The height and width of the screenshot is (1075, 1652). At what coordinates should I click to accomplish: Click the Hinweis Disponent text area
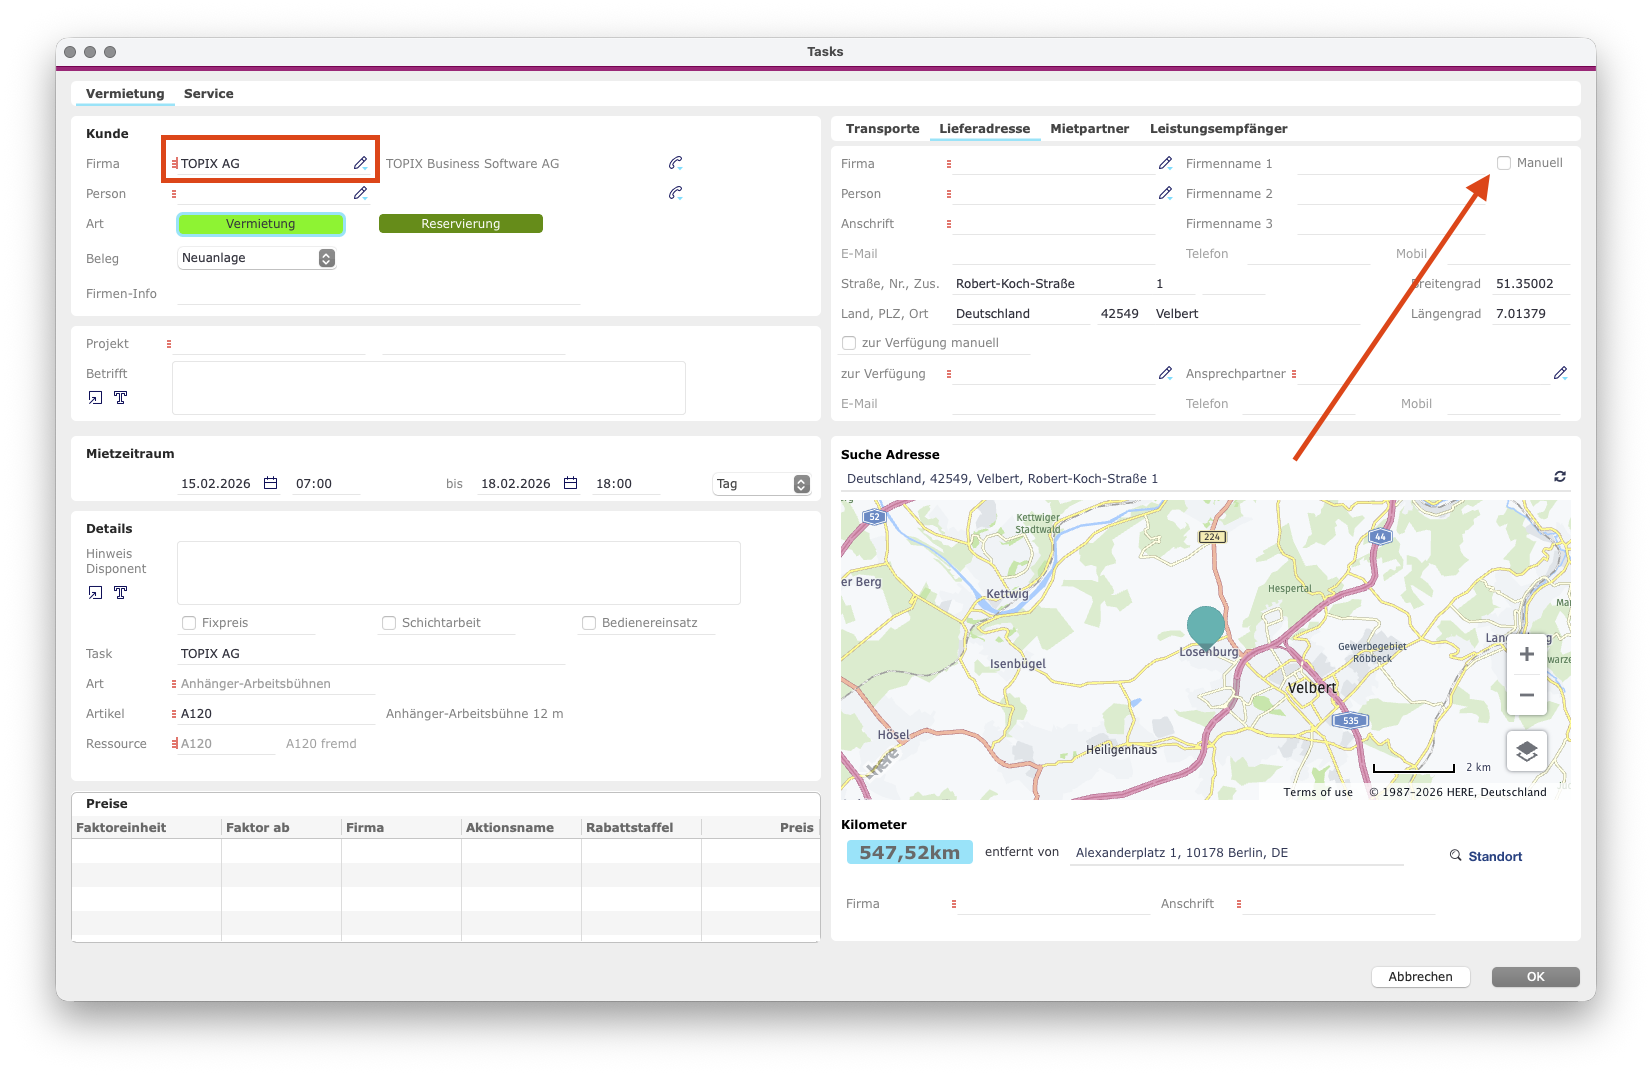pos(459,573)
